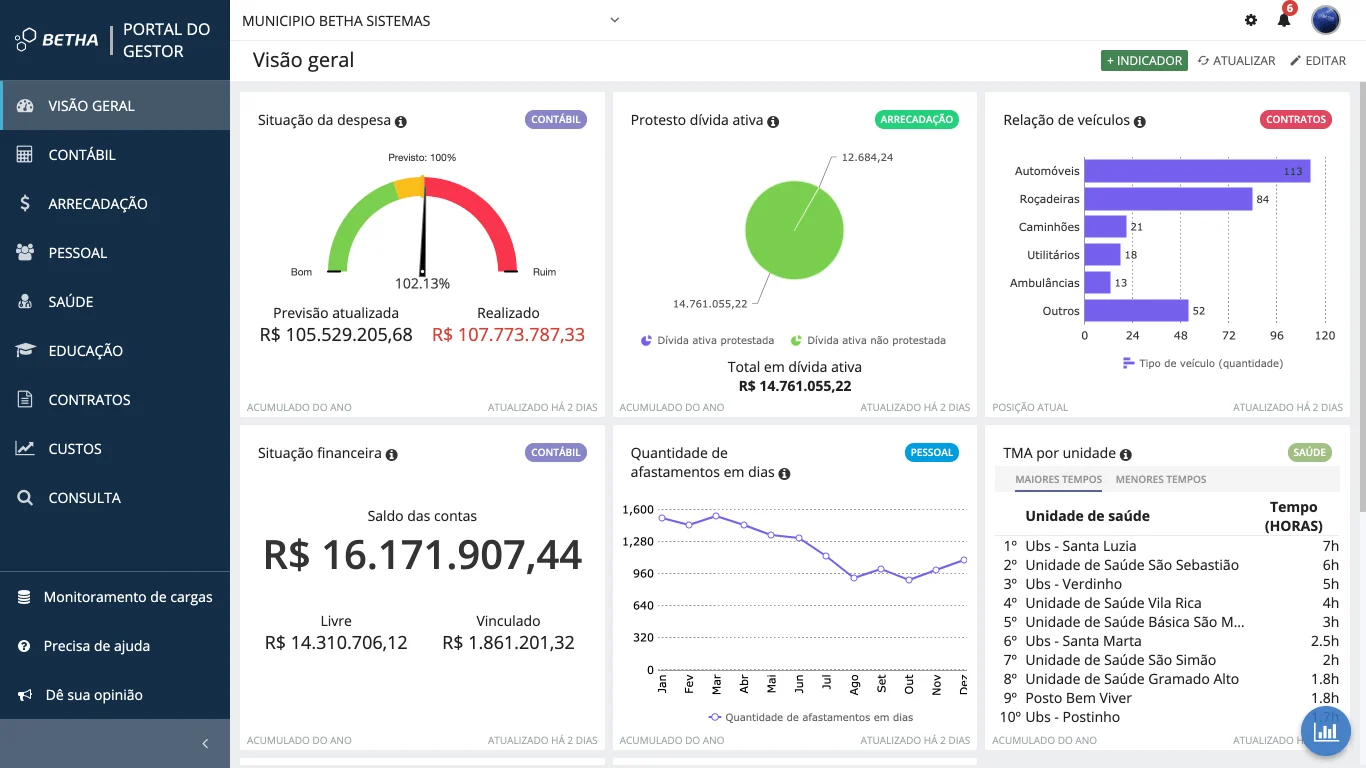1366x768 pixels.
Task: Click info icon beside Relação de veículos
Action: coord(1140,122)
